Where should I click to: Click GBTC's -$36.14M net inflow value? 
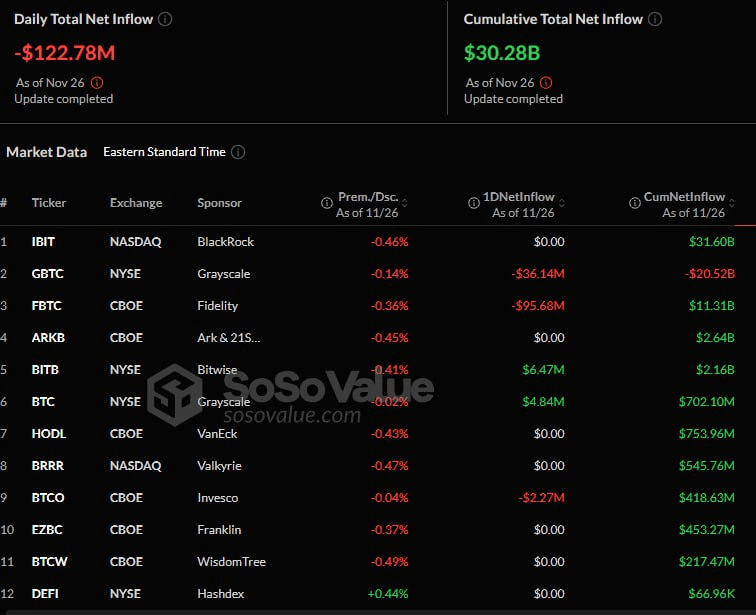(538, 274)
